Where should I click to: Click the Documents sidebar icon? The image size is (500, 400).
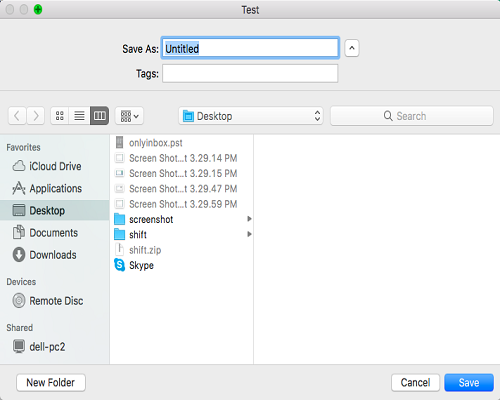pos(19,232)
